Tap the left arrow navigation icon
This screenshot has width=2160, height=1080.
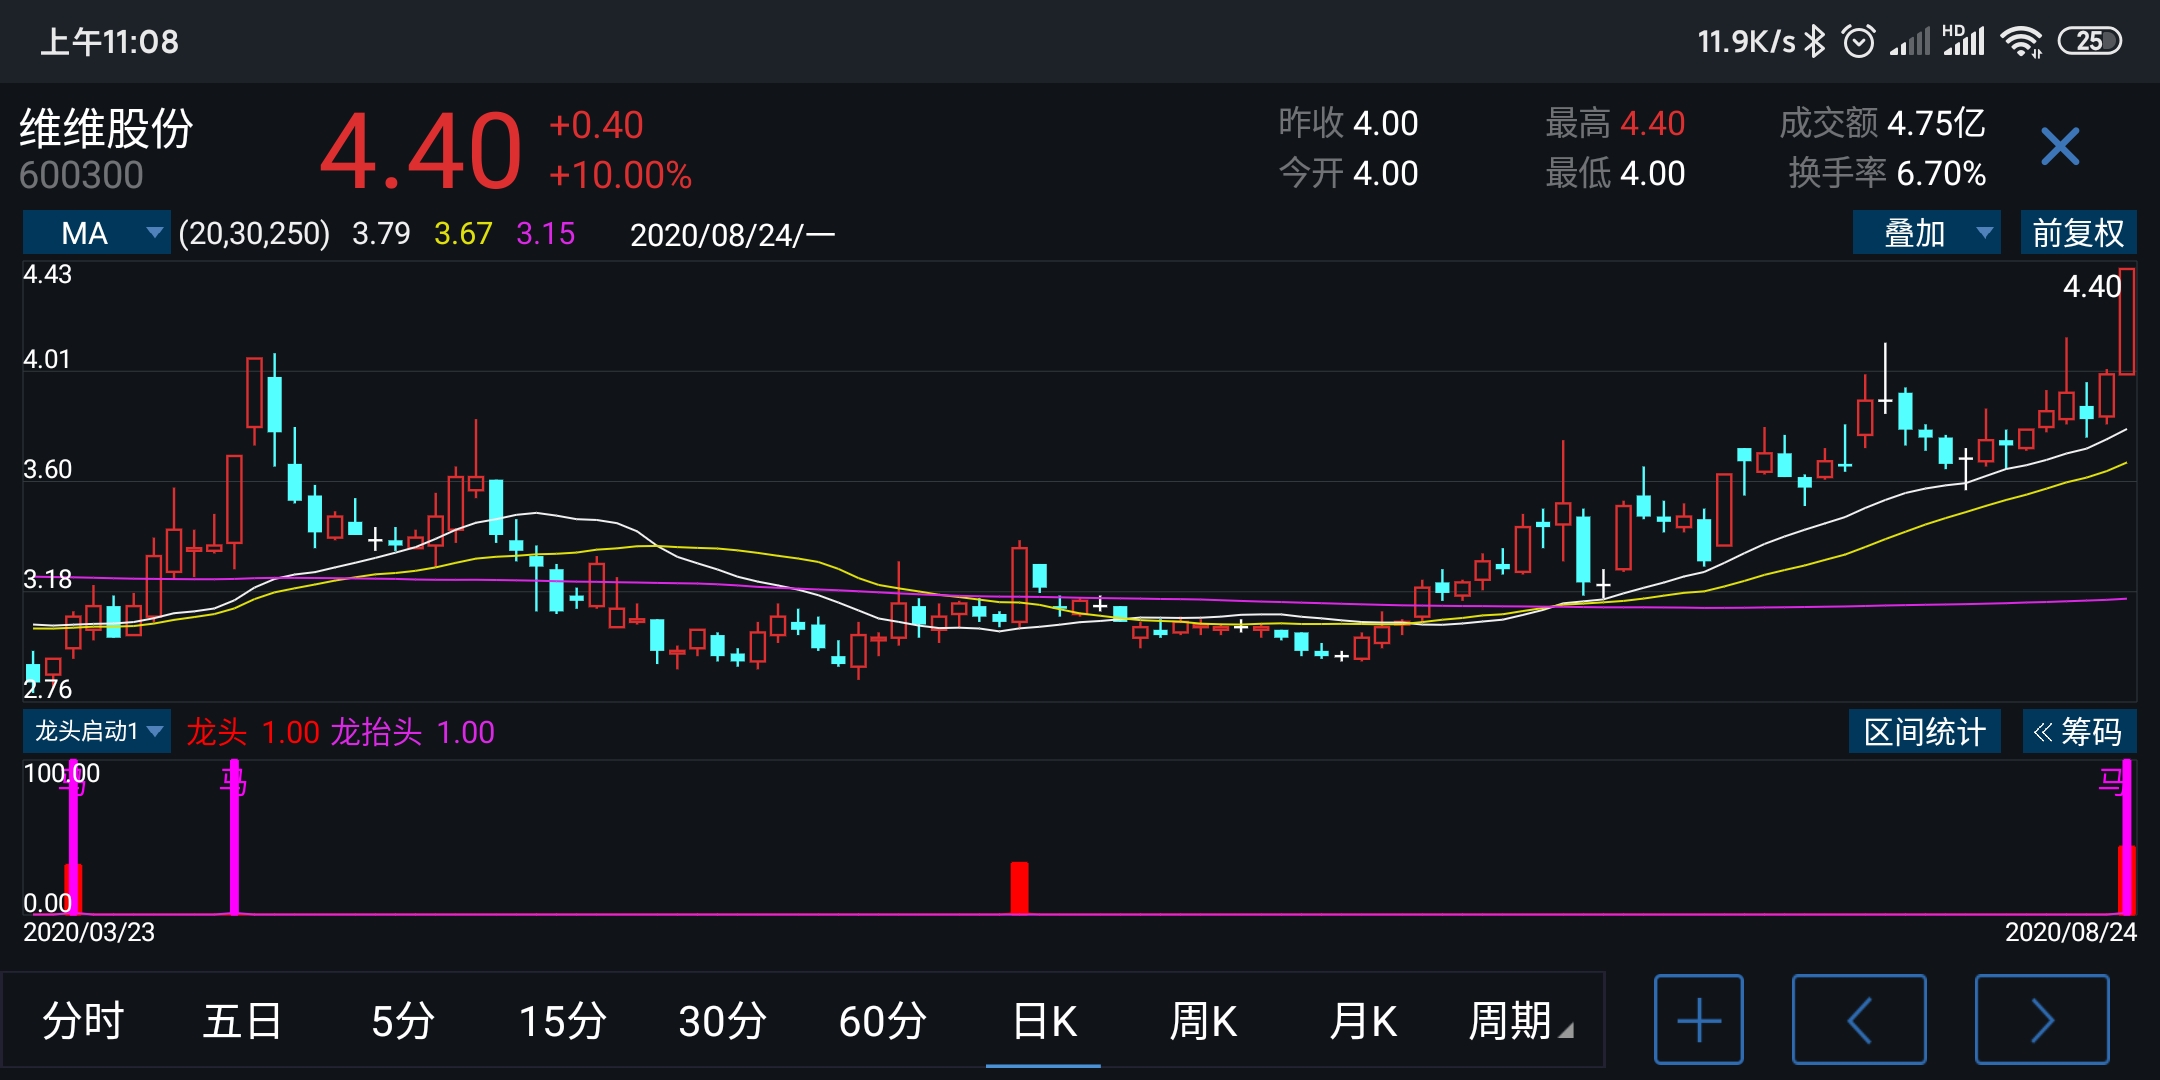pos(1858,1020)
